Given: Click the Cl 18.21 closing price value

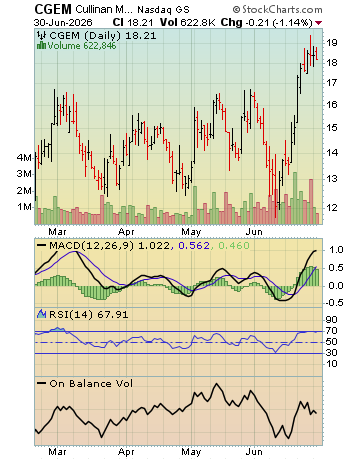Looking at the screenshot, I should pos(133,23).
